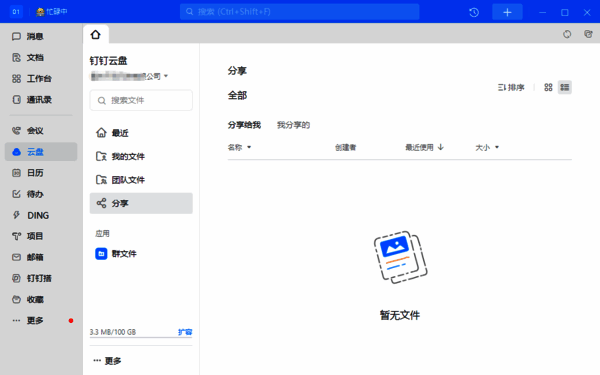Open To-do (待办) in the sidebar
Viewport: 600px width, 375px height.
tap(28, 194)
